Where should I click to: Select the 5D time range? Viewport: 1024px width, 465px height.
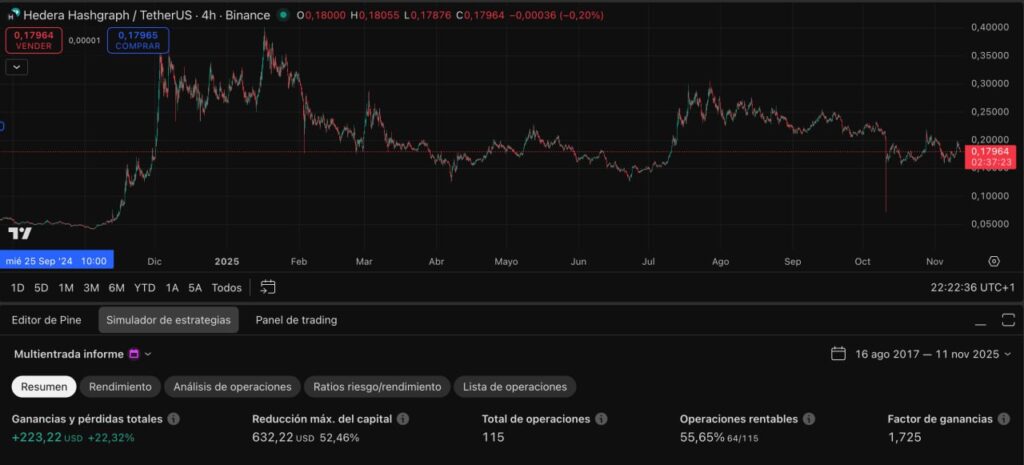[41, 287]
